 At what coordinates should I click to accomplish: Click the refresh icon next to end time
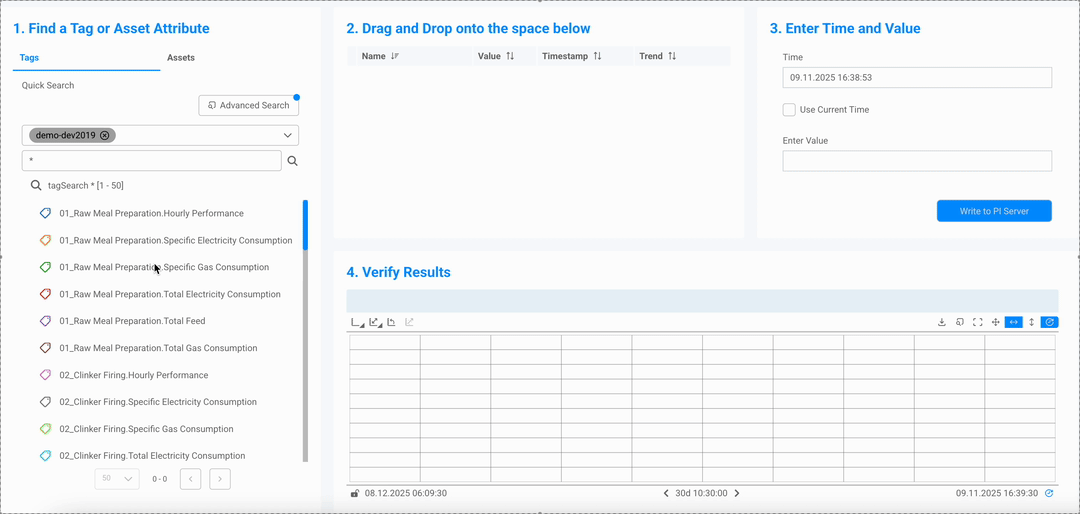point(1049,493)
